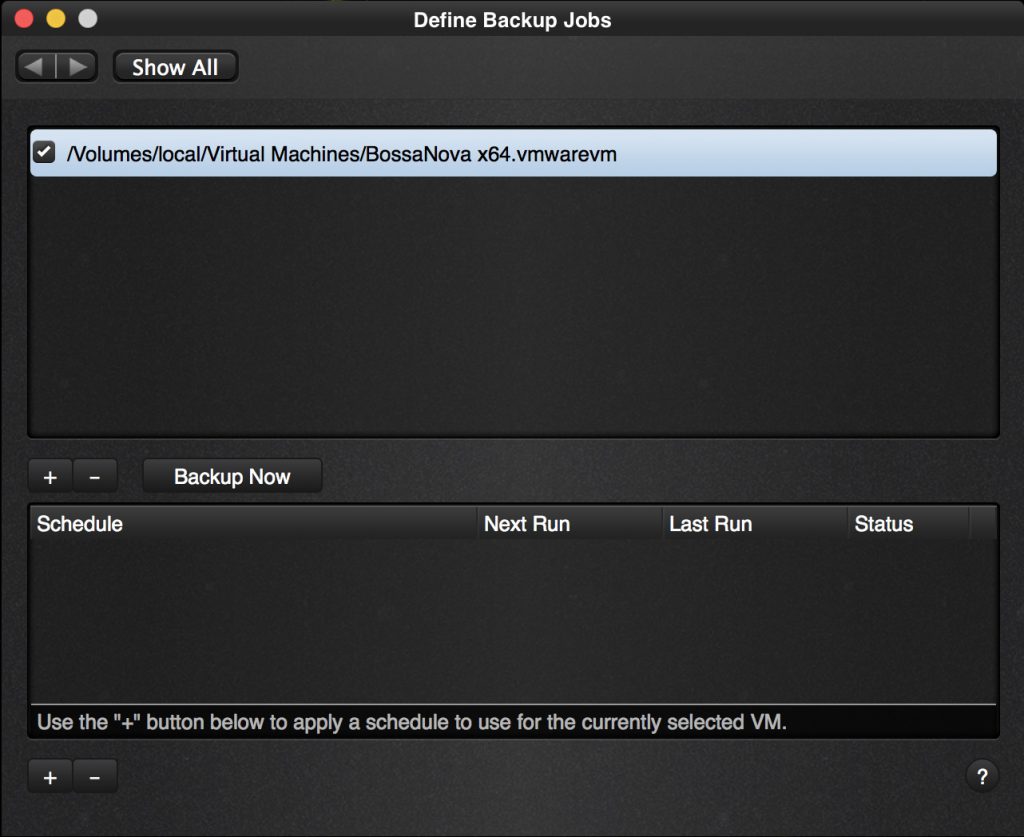Toggle the checkbox for the listed virtual machine
Viewport: 1024px width, 837px height.
click(x=43, y=153)
